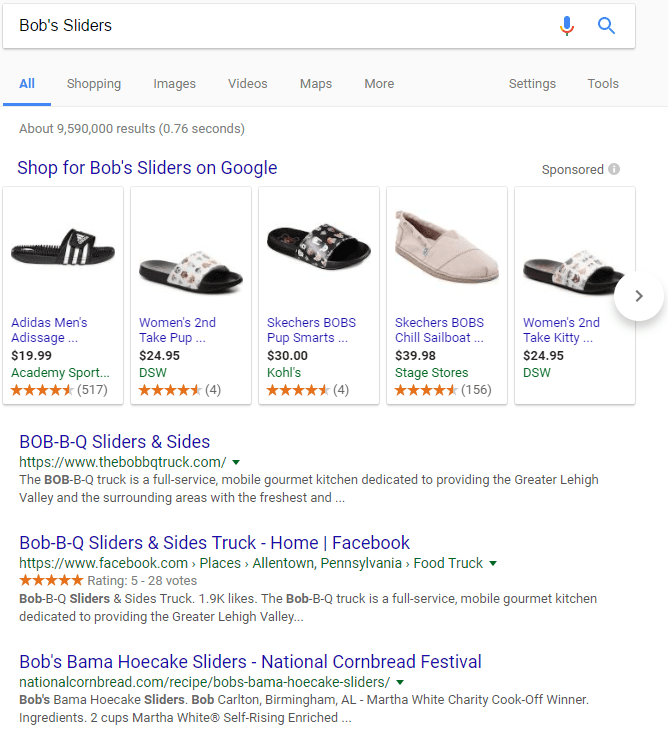Click the Adidas Men's Adissage sandal image
The image size is (668, 733).
(63, 246)
